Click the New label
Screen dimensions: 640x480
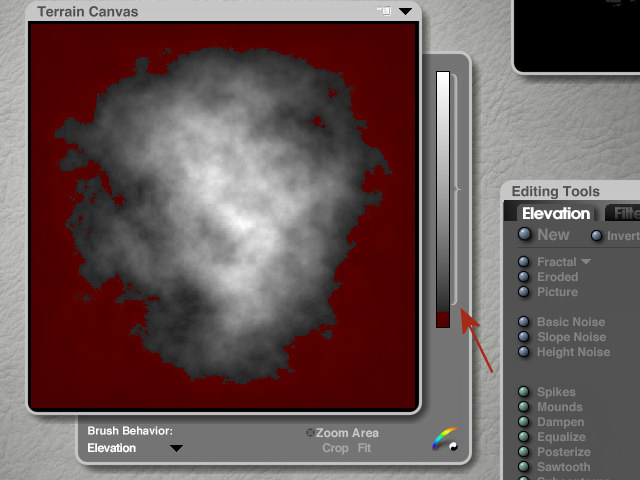point(553,235)
